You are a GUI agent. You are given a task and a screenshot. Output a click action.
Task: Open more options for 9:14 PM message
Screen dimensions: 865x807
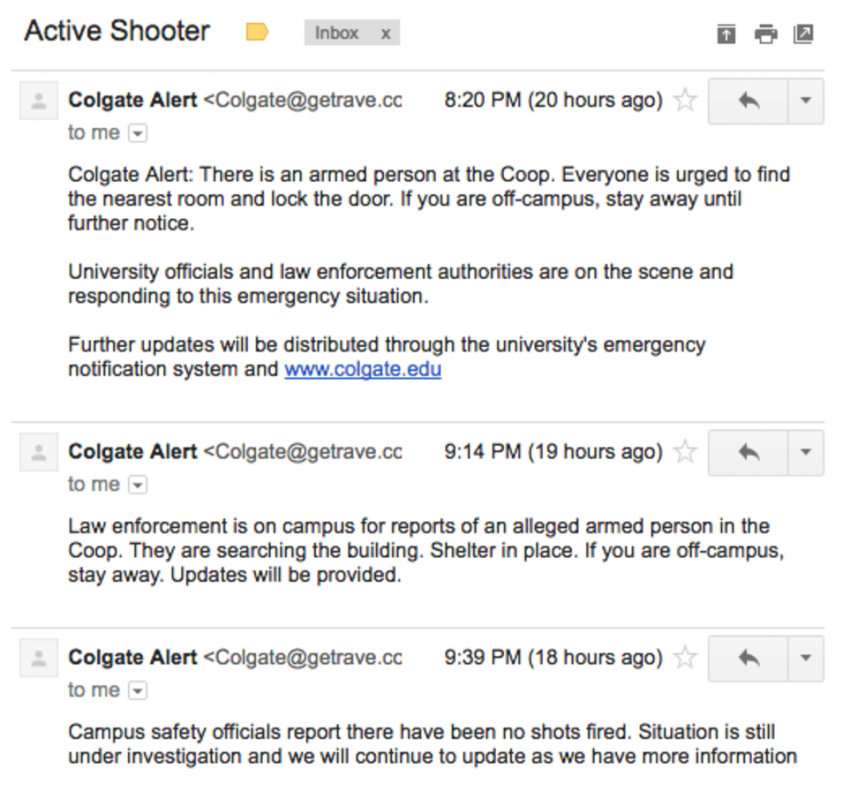coord(806,452)
